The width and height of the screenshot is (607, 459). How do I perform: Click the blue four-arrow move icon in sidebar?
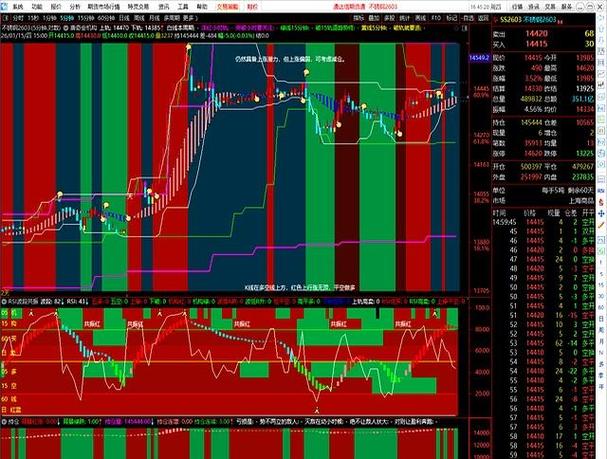[601, 213]
